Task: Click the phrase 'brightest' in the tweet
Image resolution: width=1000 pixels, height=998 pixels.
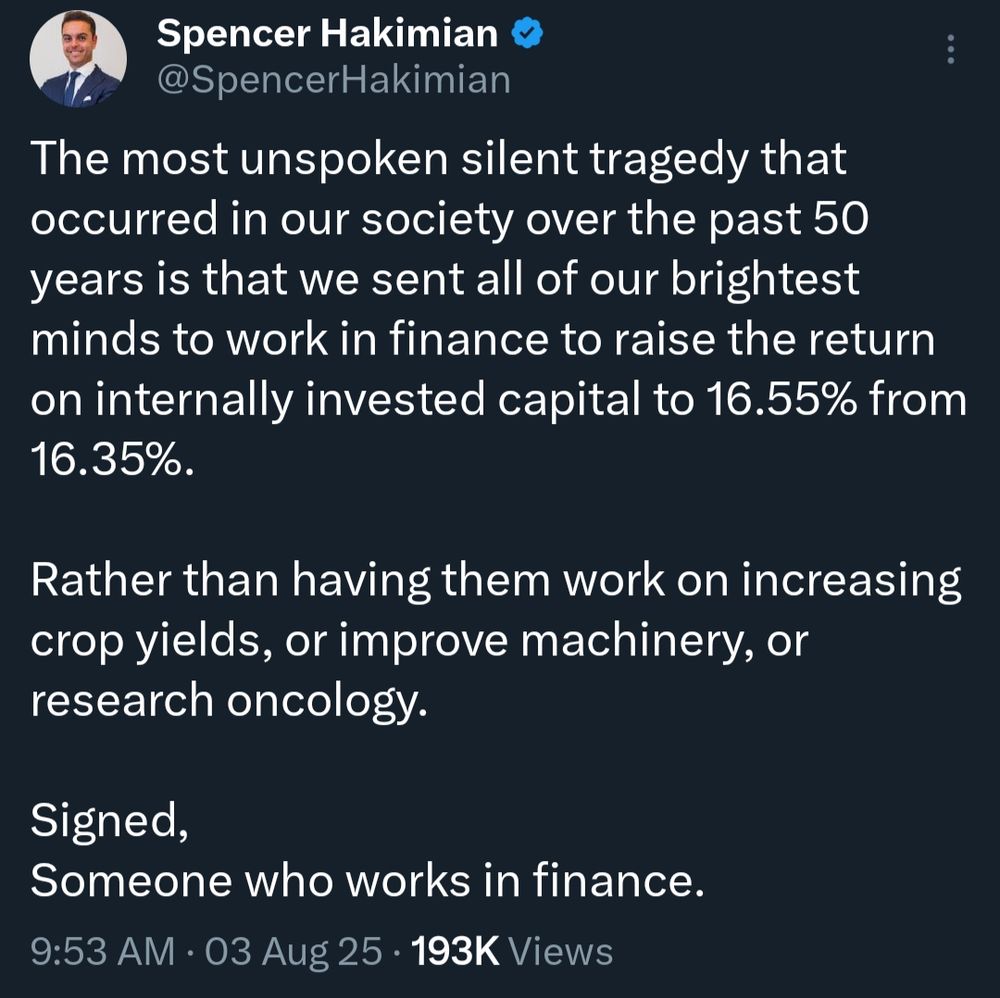Action: 765,279
